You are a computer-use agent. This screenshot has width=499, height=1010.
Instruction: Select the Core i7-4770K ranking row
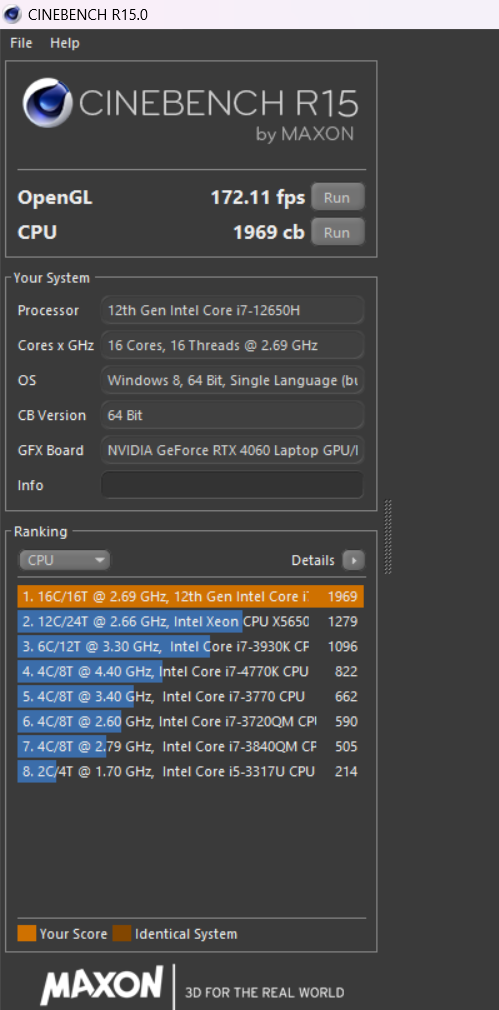(x=191, y=672)
